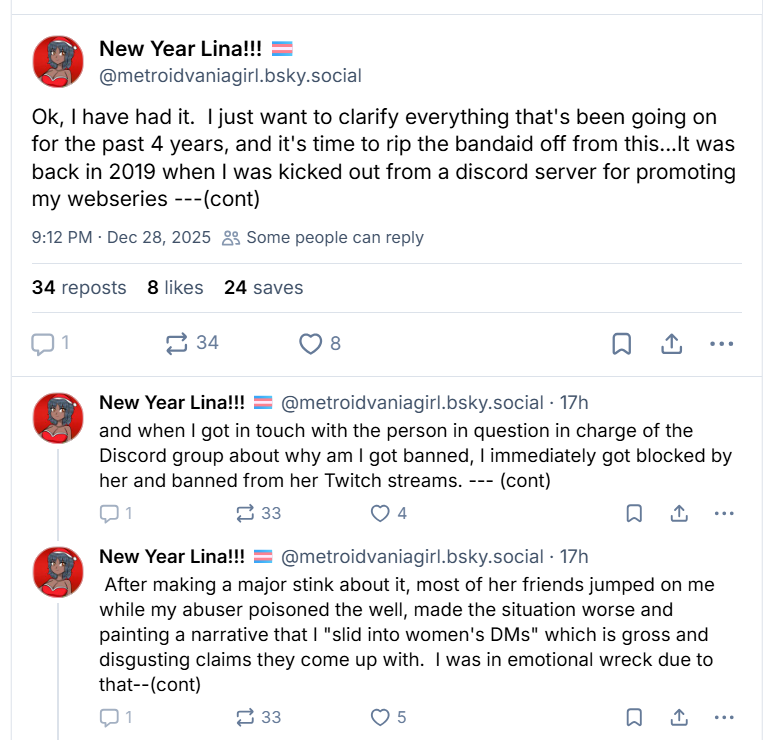
Task: Repost the main post with 34 reposts
Action: pos(176,344)
